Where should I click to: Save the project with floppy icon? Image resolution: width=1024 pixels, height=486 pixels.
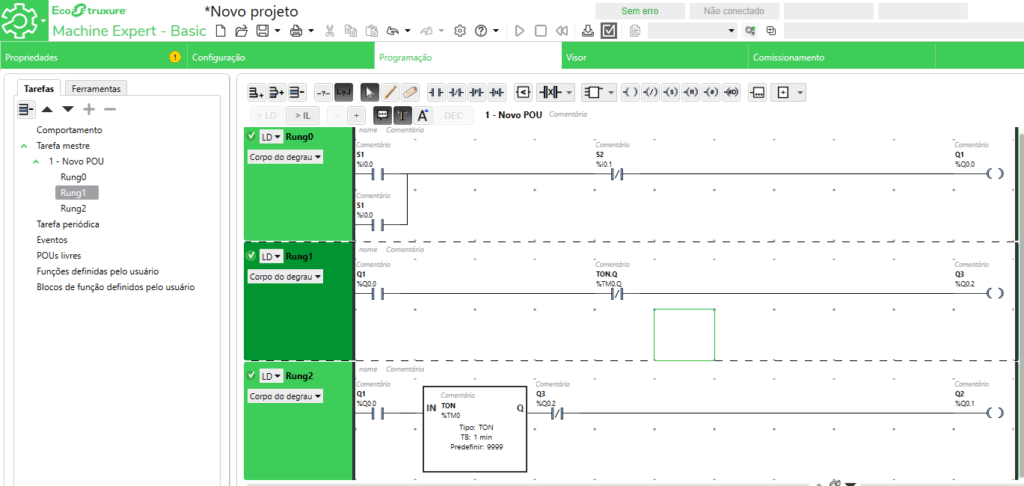pyautogui.click(x=262, y=31)
